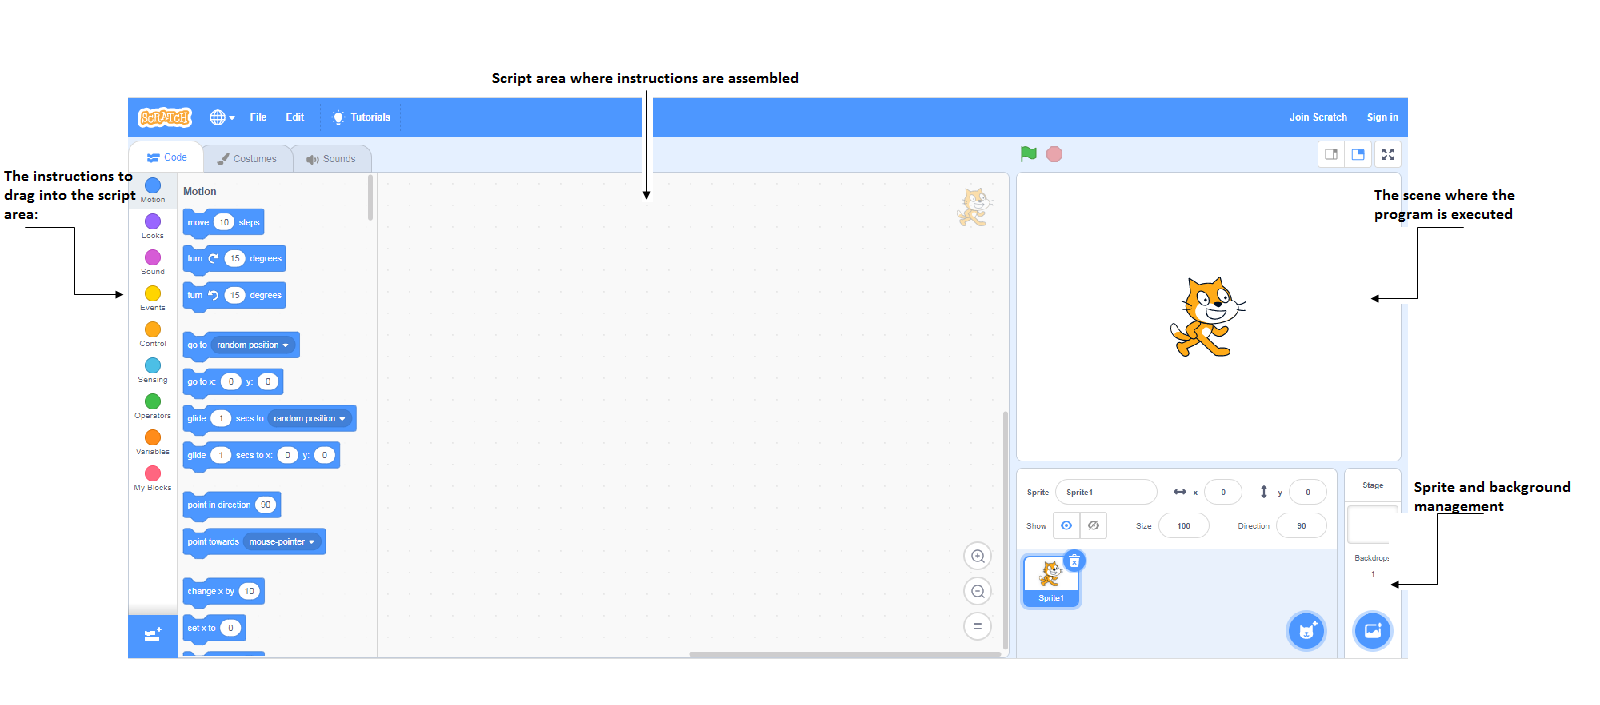Click the steps value in move block
The image size is (1600, 705).
[224, 222]
